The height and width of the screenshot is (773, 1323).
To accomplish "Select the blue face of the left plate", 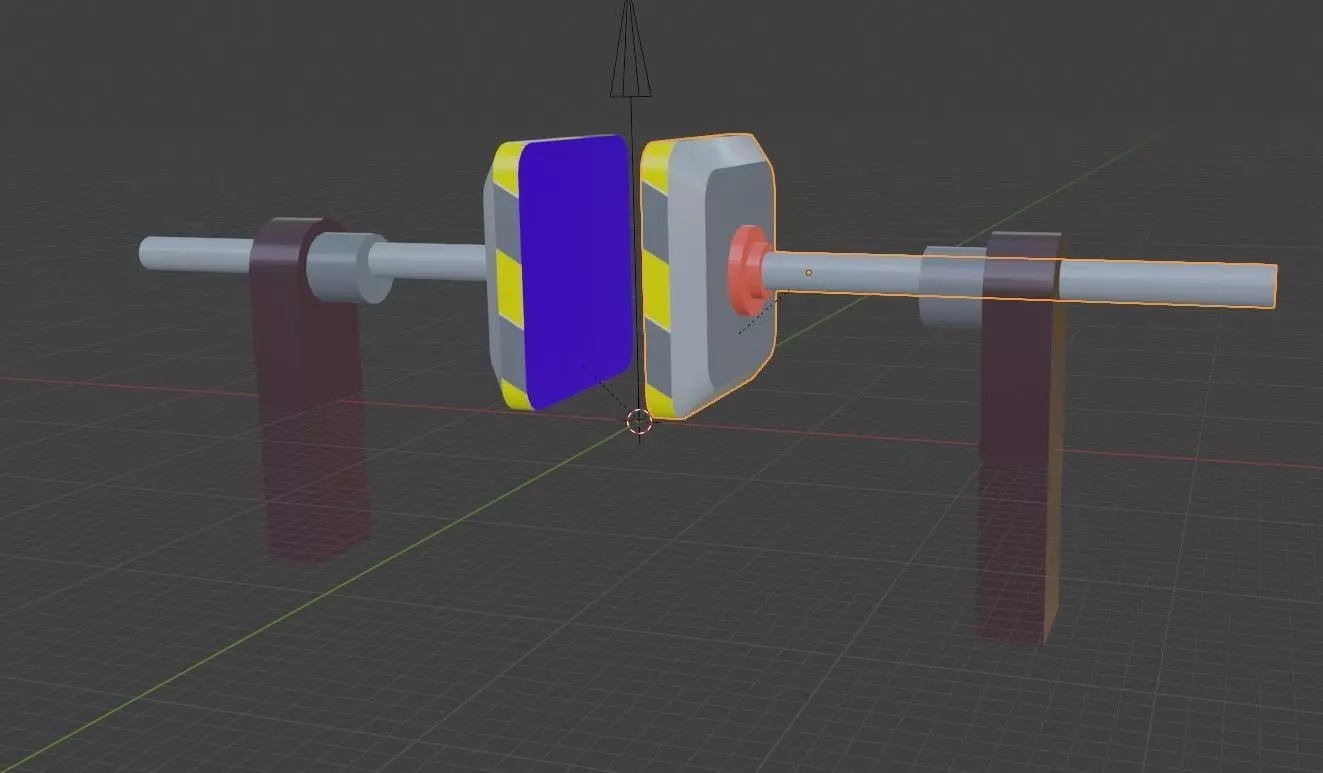I will tap(575, 270).
